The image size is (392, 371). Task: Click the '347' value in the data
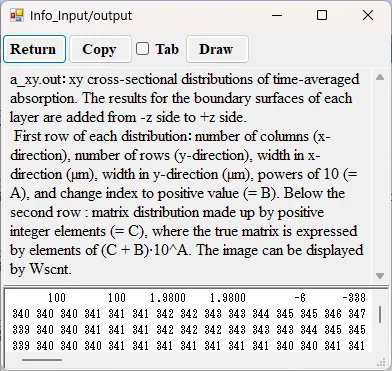357,314
